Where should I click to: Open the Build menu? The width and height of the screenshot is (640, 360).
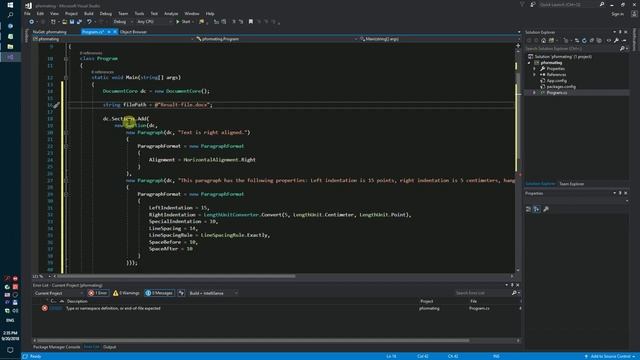pos(89,13)
